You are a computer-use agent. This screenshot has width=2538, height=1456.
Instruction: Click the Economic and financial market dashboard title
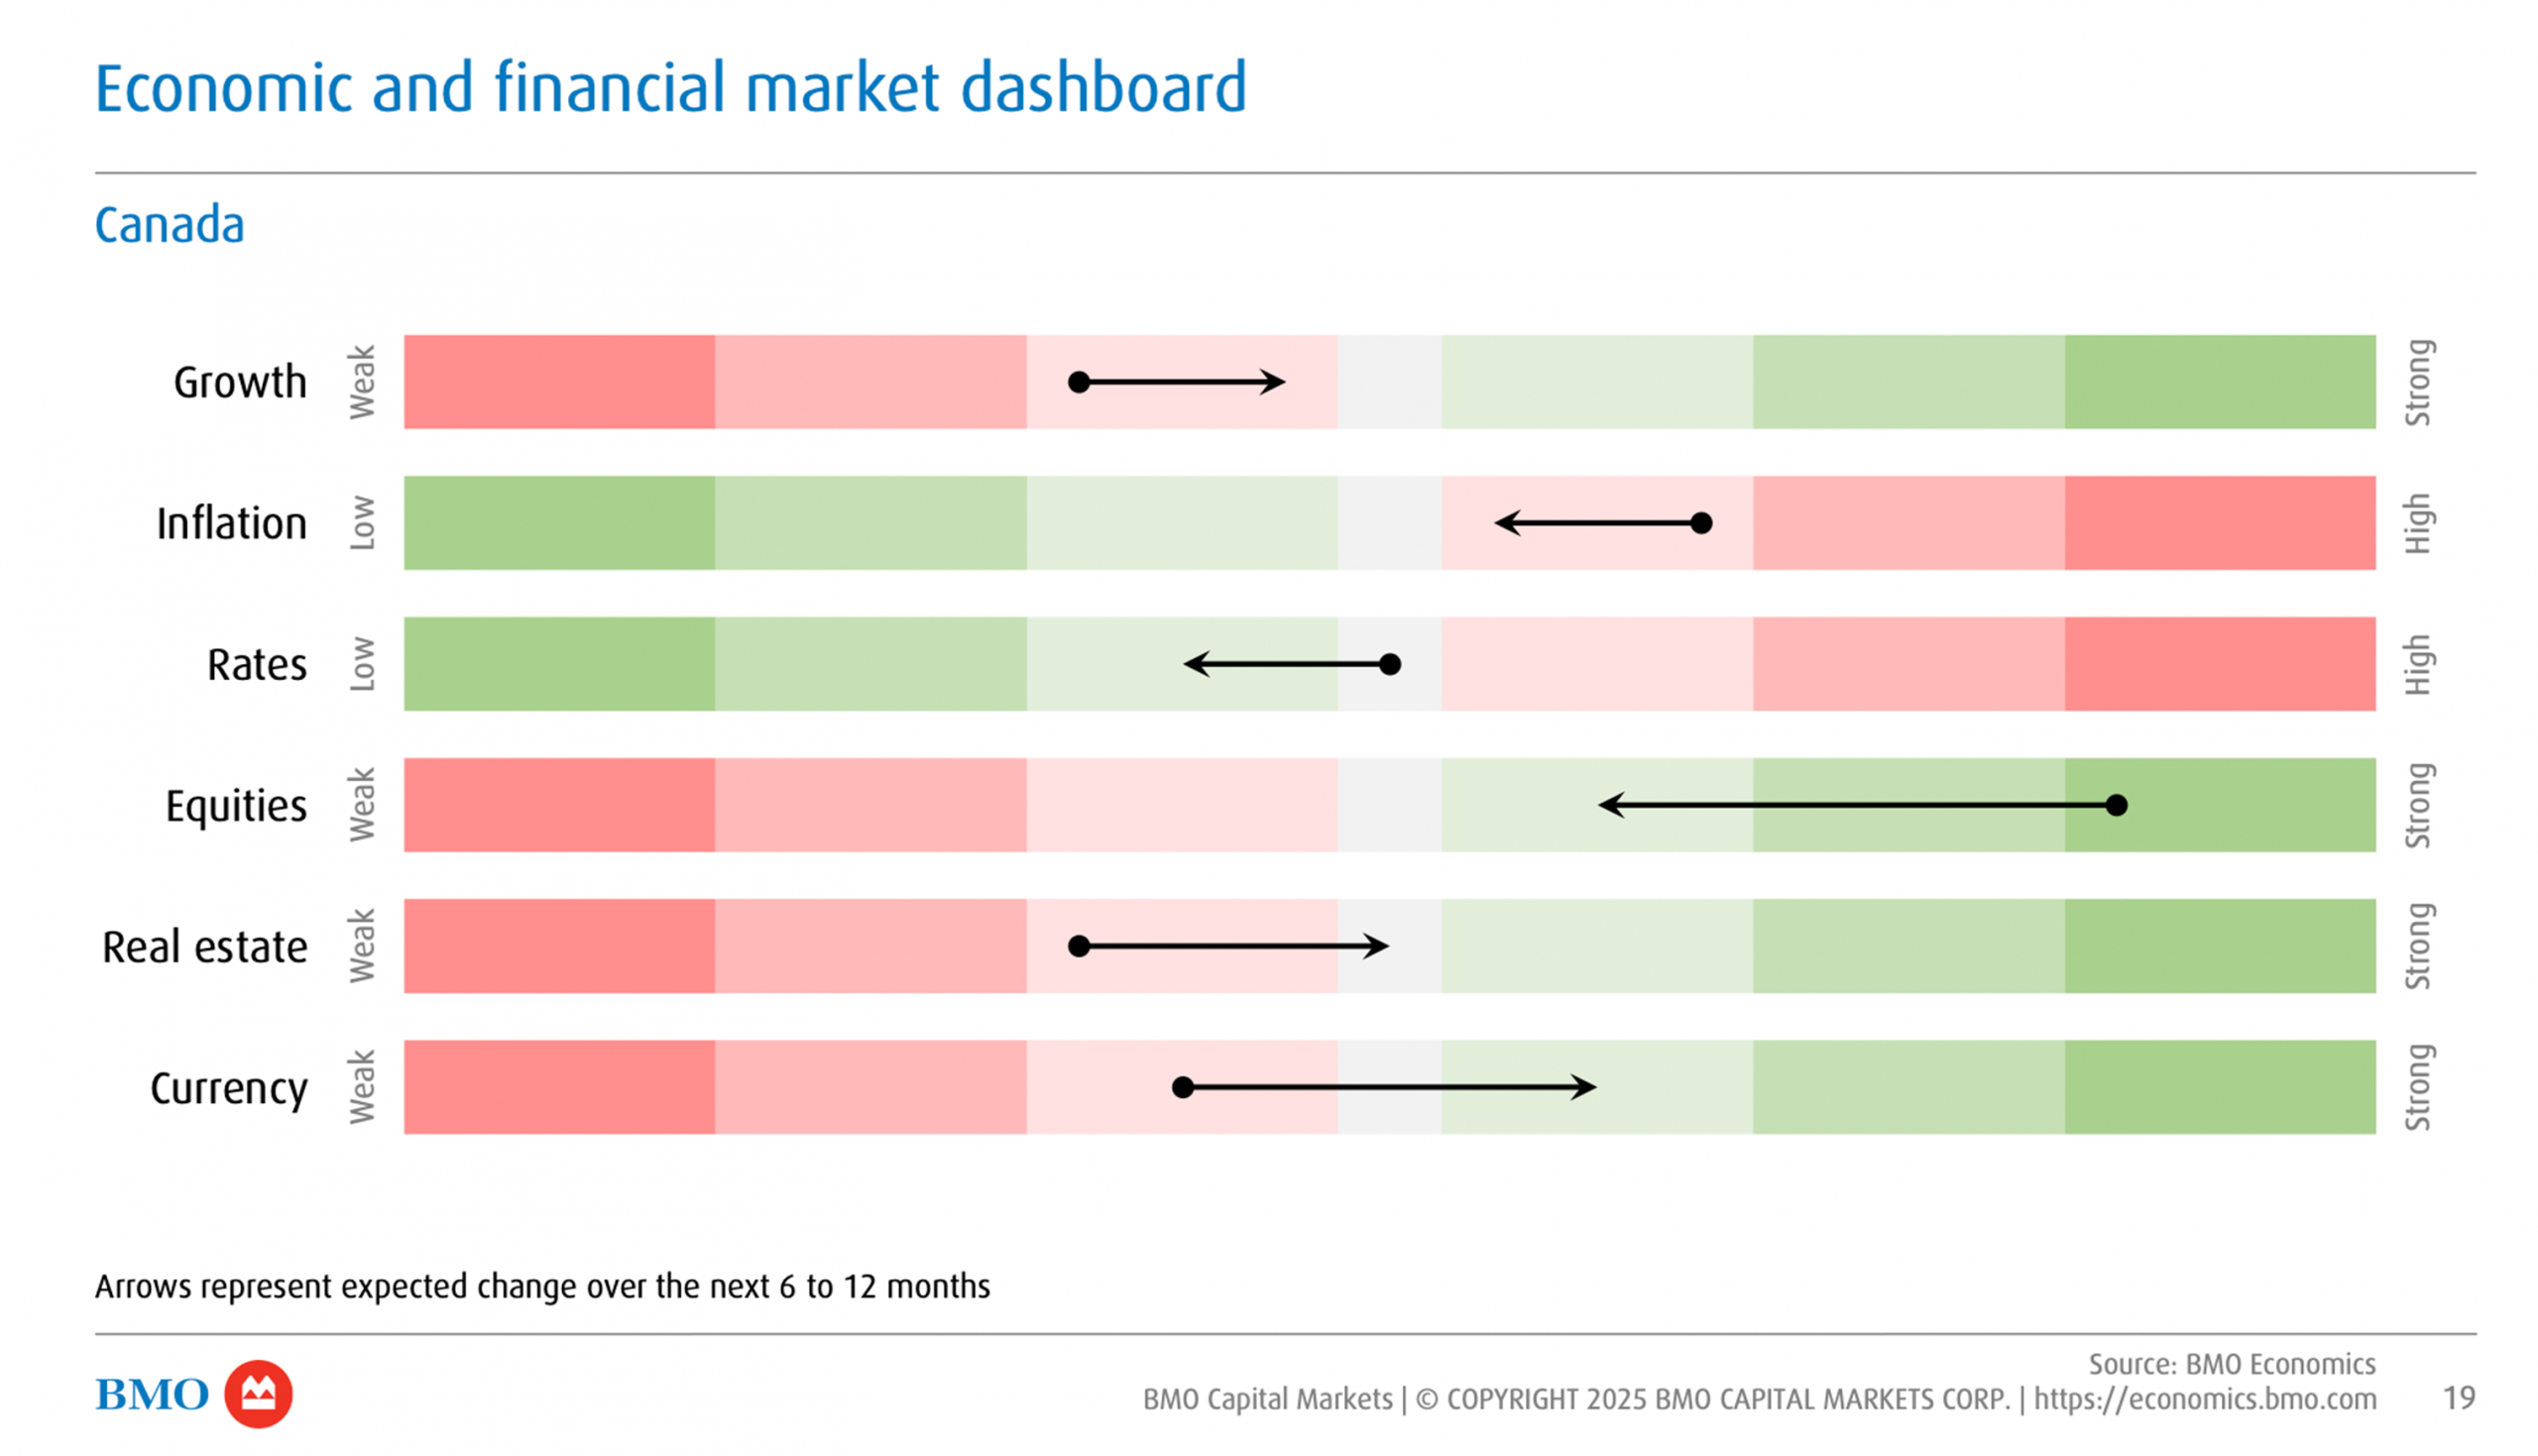670,88
